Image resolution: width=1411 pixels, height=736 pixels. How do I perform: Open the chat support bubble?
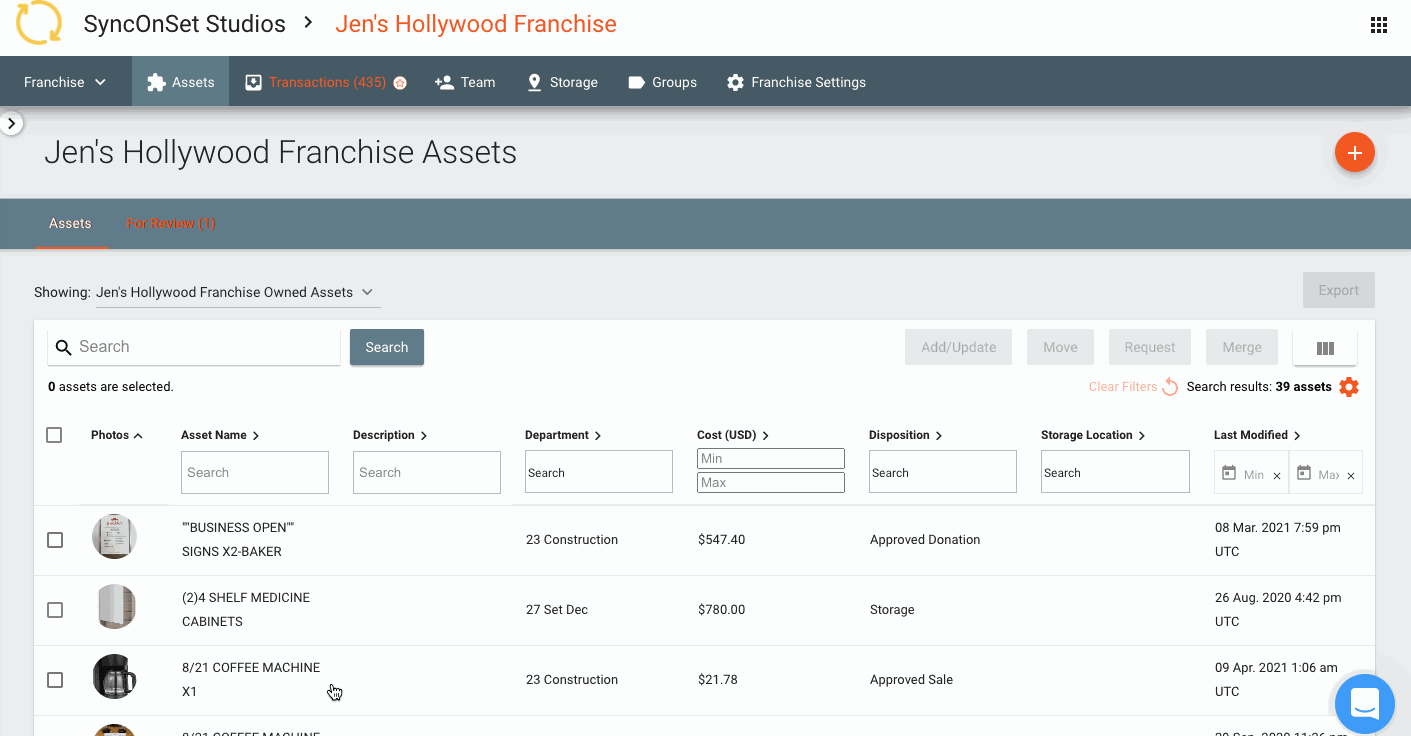pos(1365,704)
